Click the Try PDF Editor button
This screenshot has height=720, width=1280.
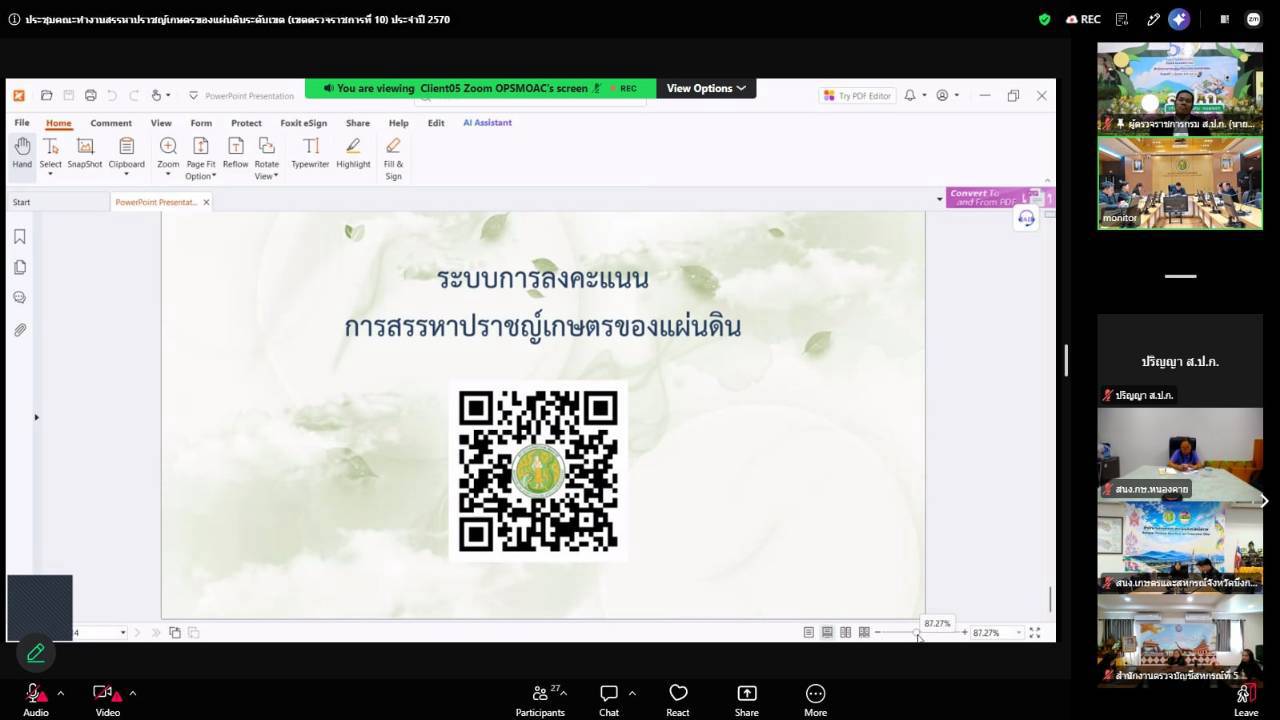pos(855,96)
